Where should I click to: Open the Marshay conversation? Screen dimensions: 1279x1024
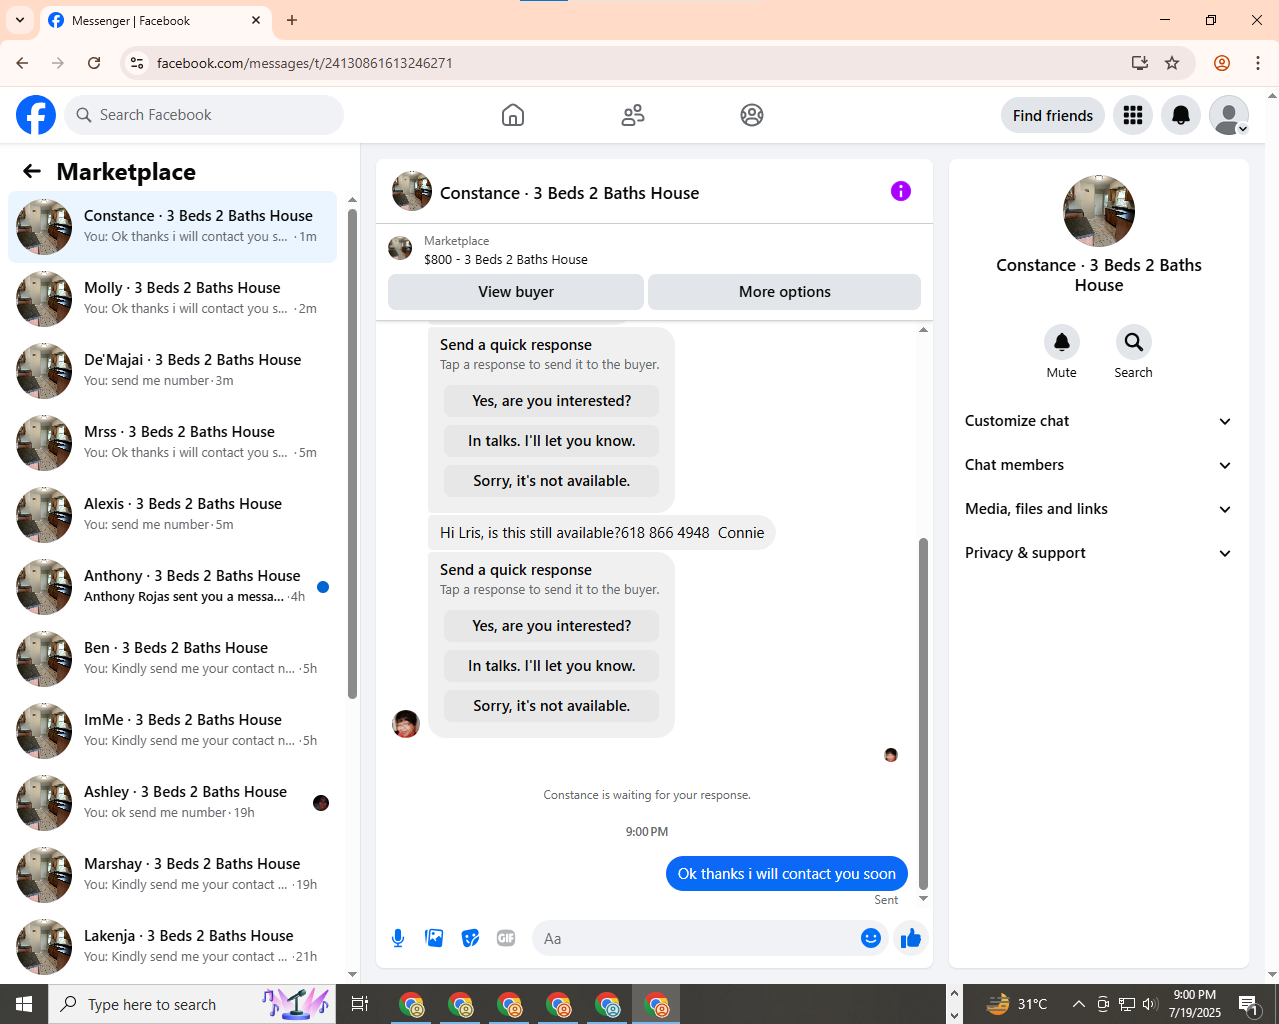coord(172,875)
